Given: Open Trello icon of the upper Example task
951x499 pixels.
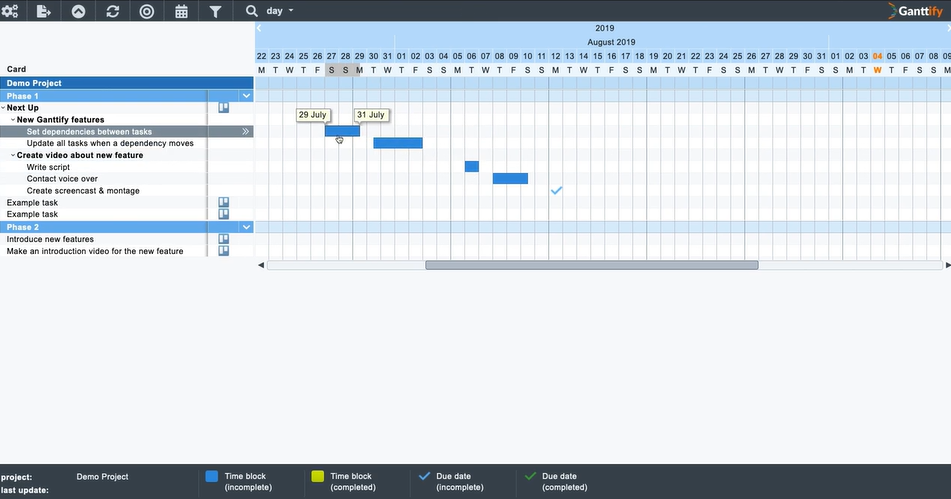Looking at the screenshot, I should pyautogui.click(x=224, y=202).
